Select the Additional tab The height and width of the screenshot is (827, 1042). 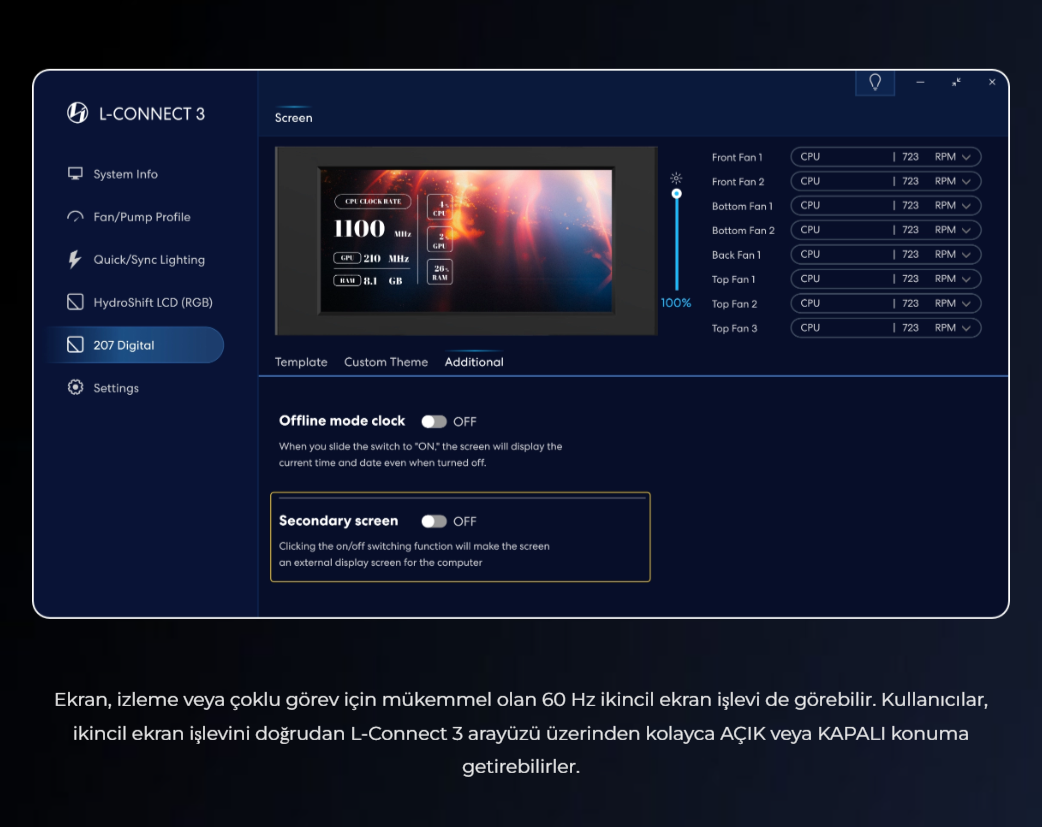pos(474,362)
